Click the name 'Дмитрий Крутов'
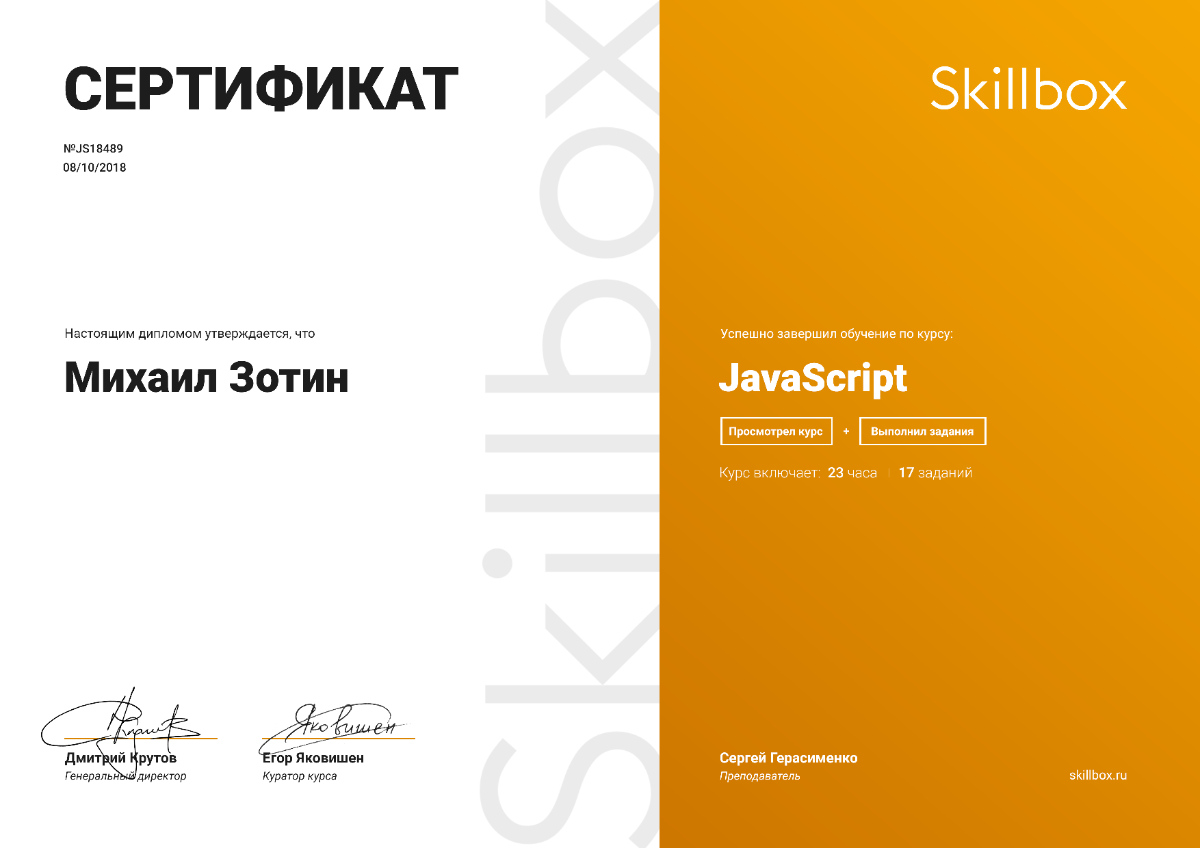This screenshot has width=1200, height=848. tap(121, 758)
